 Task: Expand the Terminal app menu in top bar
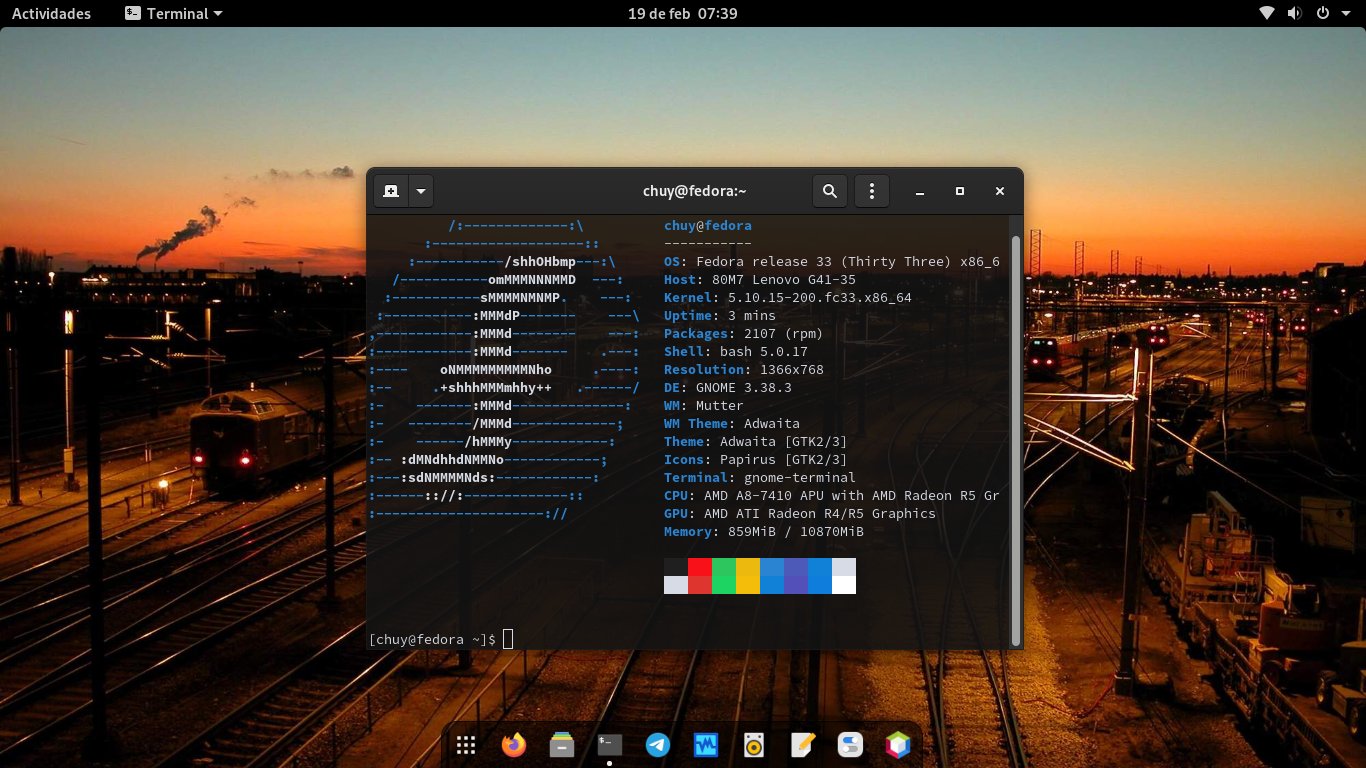pos(174,13)
